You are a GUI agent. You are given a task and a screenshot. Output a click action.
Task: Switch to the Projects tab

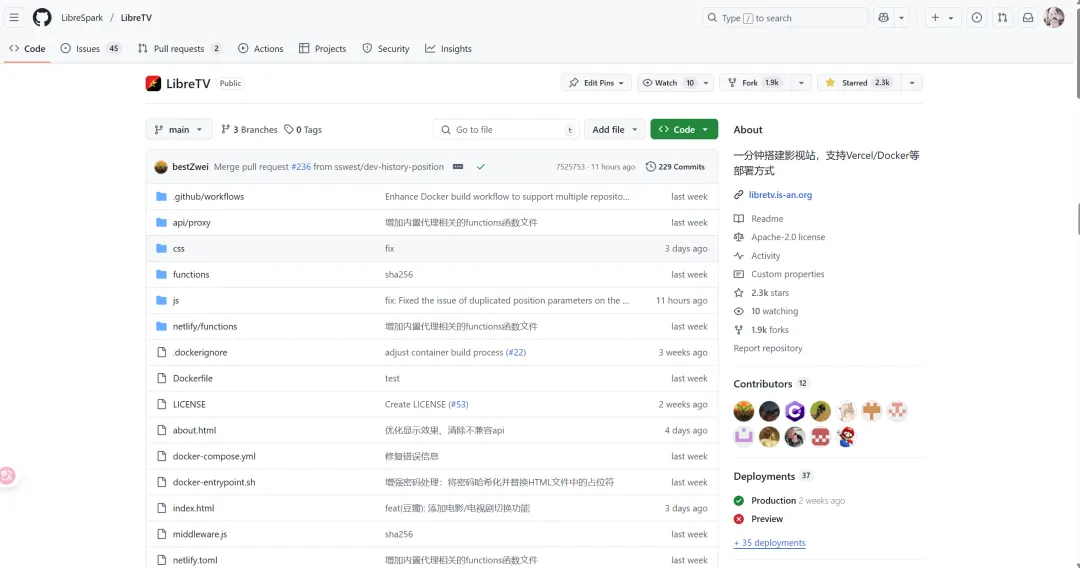click(322, 48)
